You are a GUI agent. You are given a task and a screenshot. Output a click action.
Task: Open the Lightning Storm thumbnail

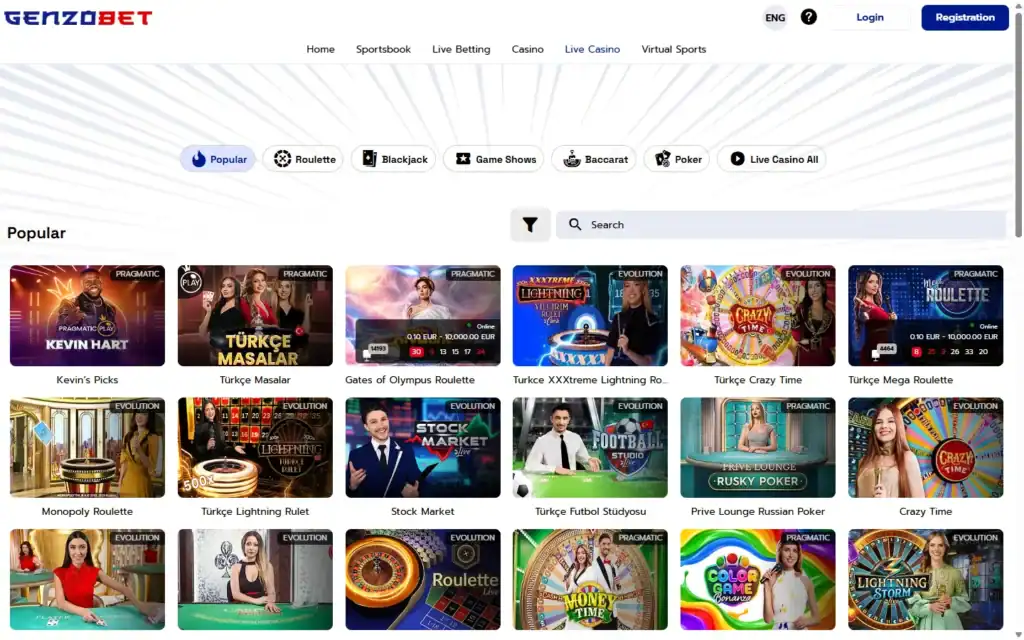926,579
